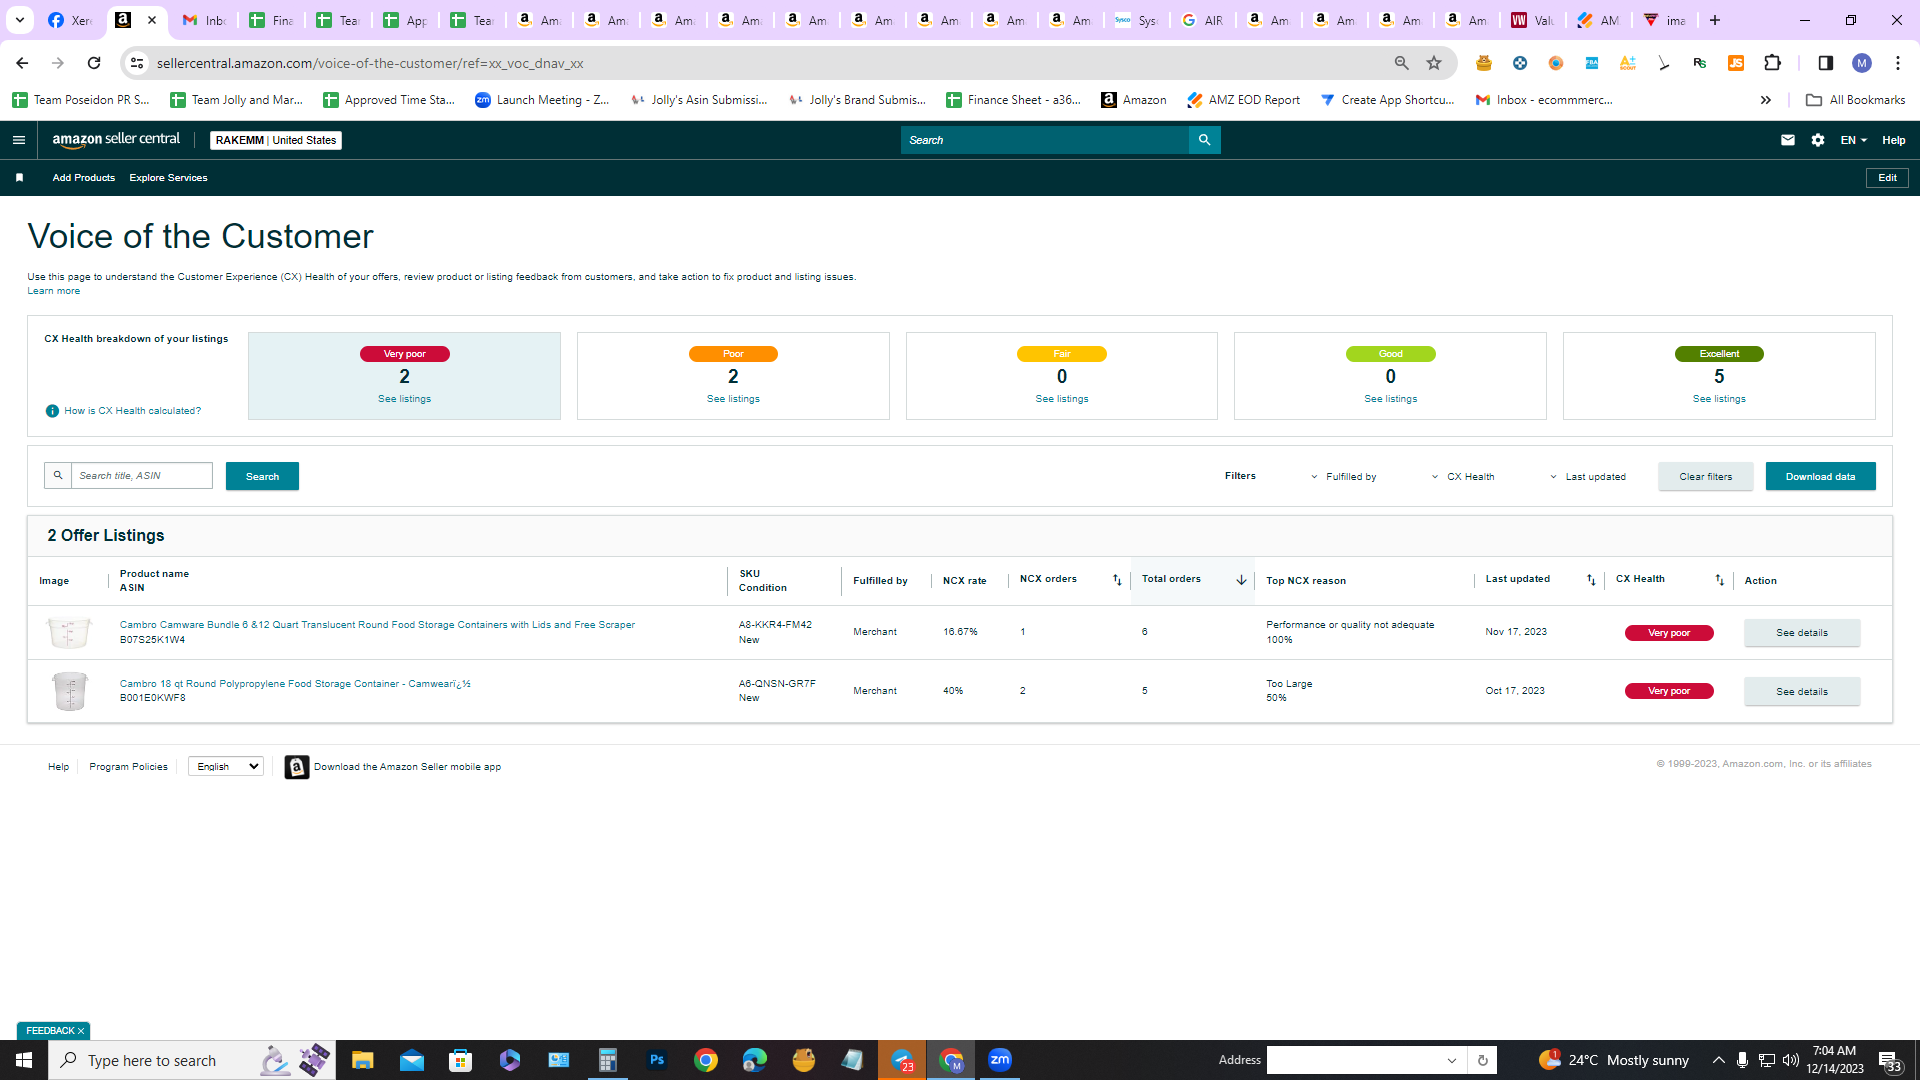
Task: Open Photoshop from the taskbar
Action: pyautogui.click(x=657, y=1060)
